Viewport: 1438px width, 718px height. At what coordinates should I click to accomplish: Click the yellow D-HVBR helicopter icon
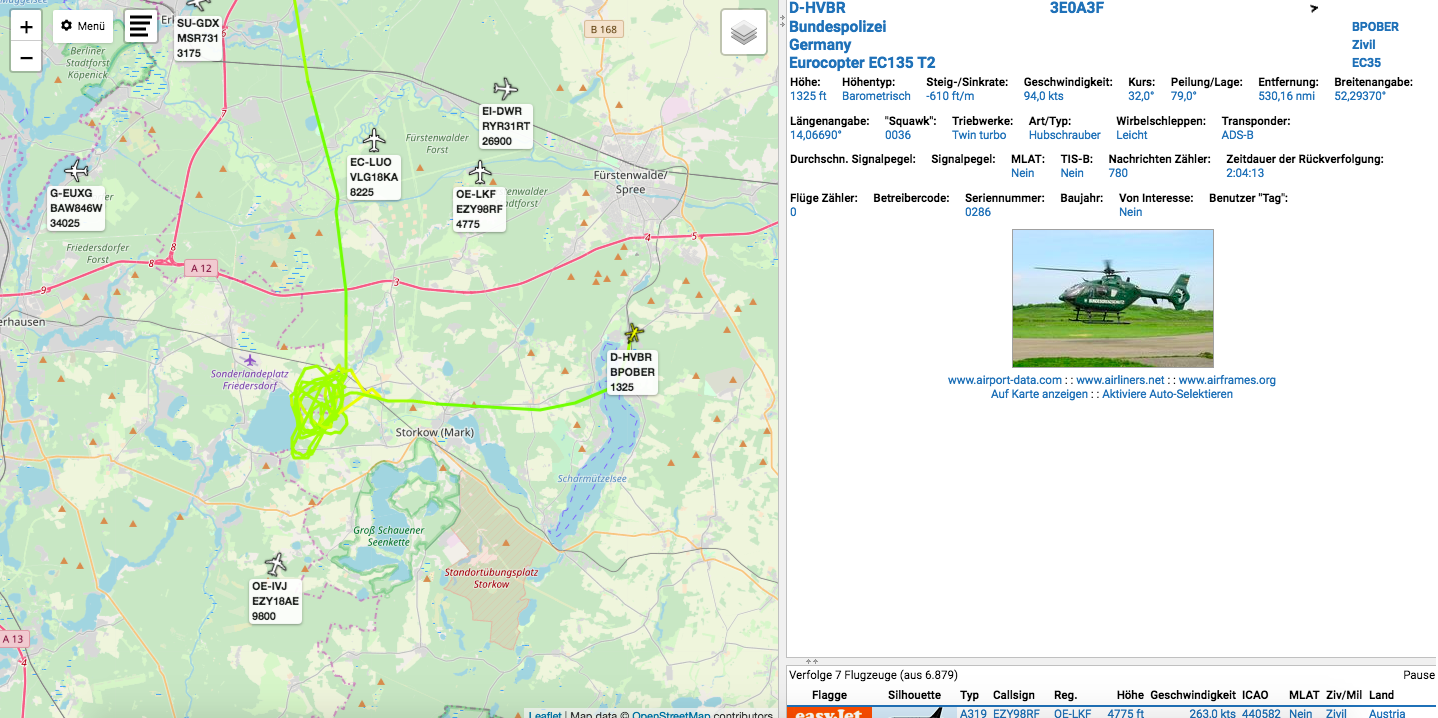click(x=632, y=332)
